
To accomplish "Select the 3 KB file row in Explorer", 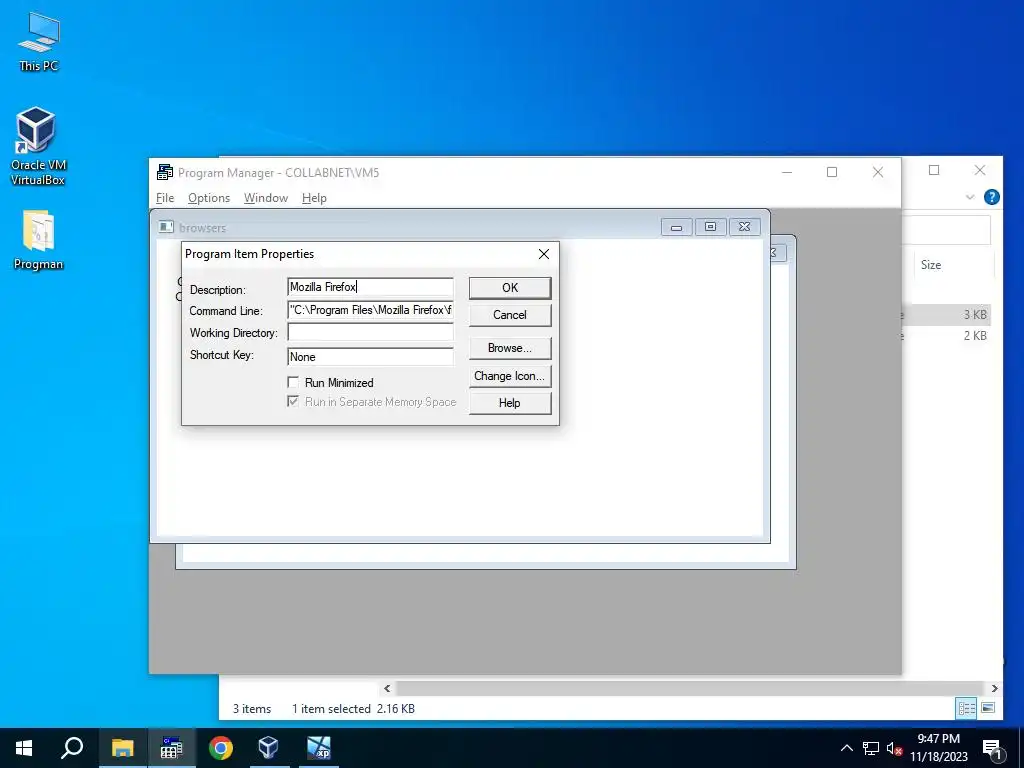I will tap(946, 315).
